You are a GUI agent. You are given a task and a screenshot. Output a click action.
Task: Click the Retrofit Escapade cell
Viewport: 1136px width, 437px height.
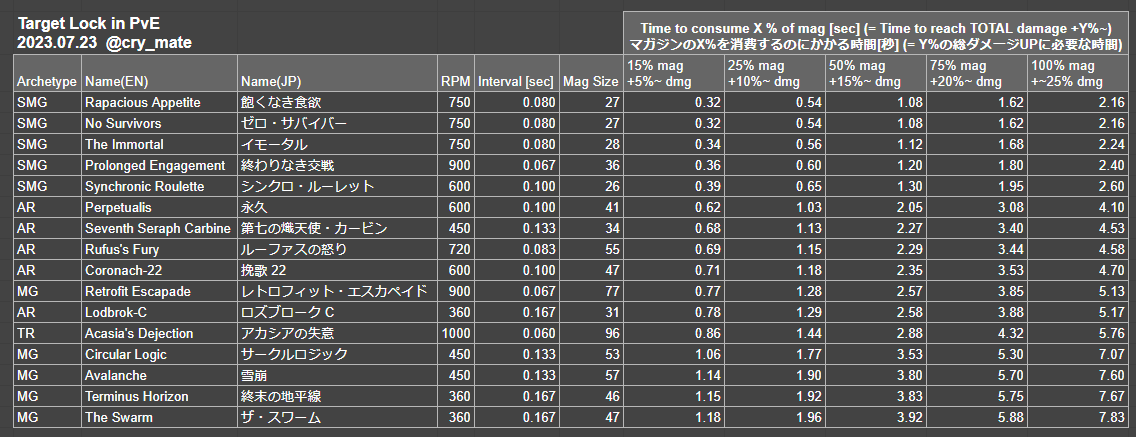(x=138, y=292)
